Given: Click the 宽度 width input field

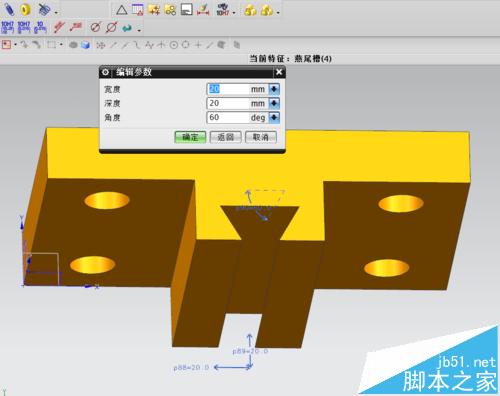Looking at the screenshot, I should click(x=229, y=89).
